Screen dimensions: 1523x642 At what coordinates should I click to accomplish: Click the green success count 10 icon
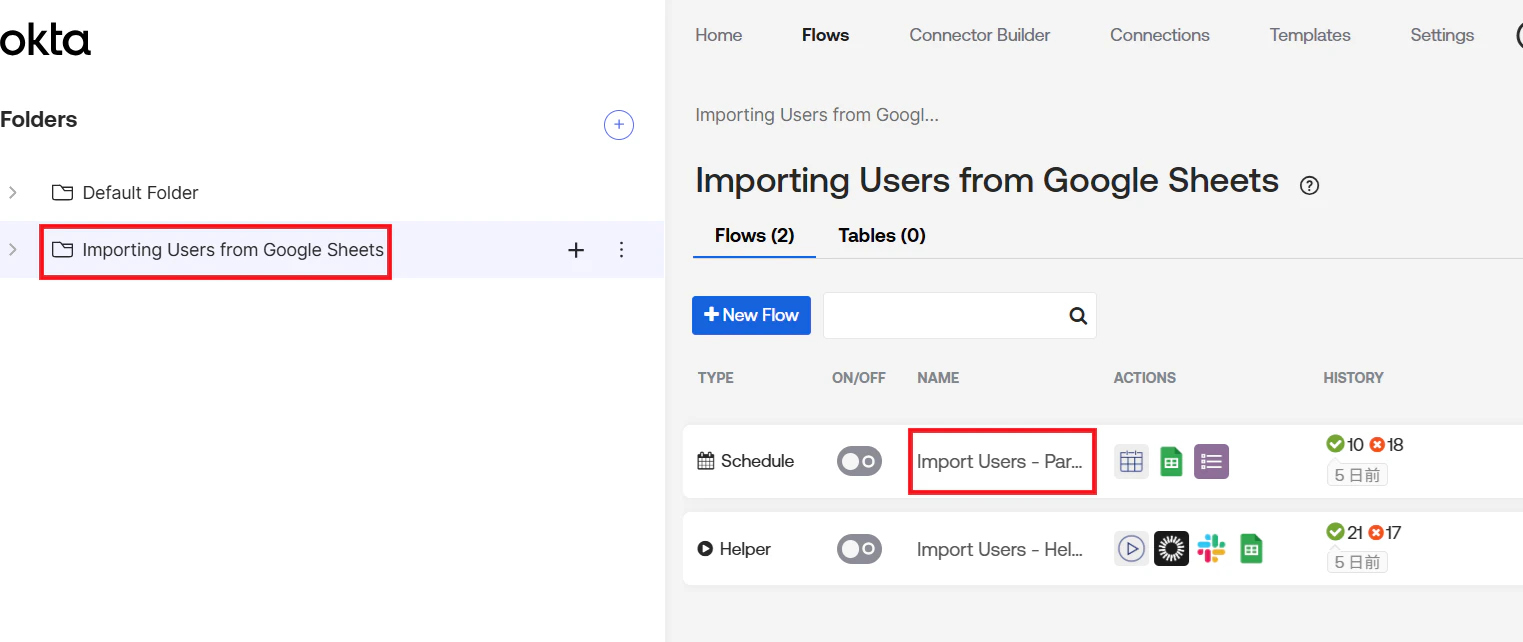point(1335,444)
